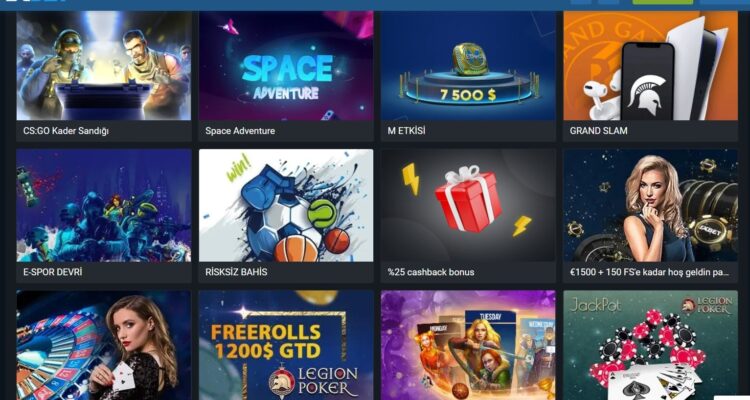Open the GRAND SLAM gadgets banner
750x400 pixels.
coord(651,66)
